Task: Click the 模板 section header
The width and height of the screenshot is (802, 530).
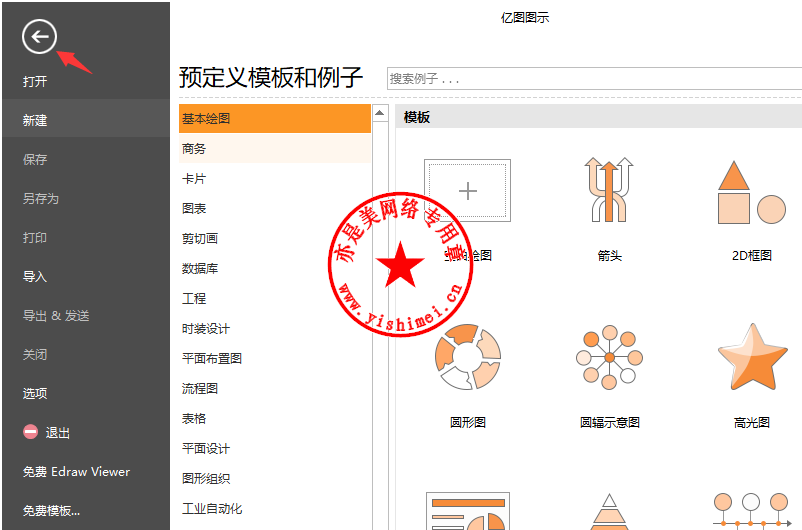Action: [x=417, y=117]
